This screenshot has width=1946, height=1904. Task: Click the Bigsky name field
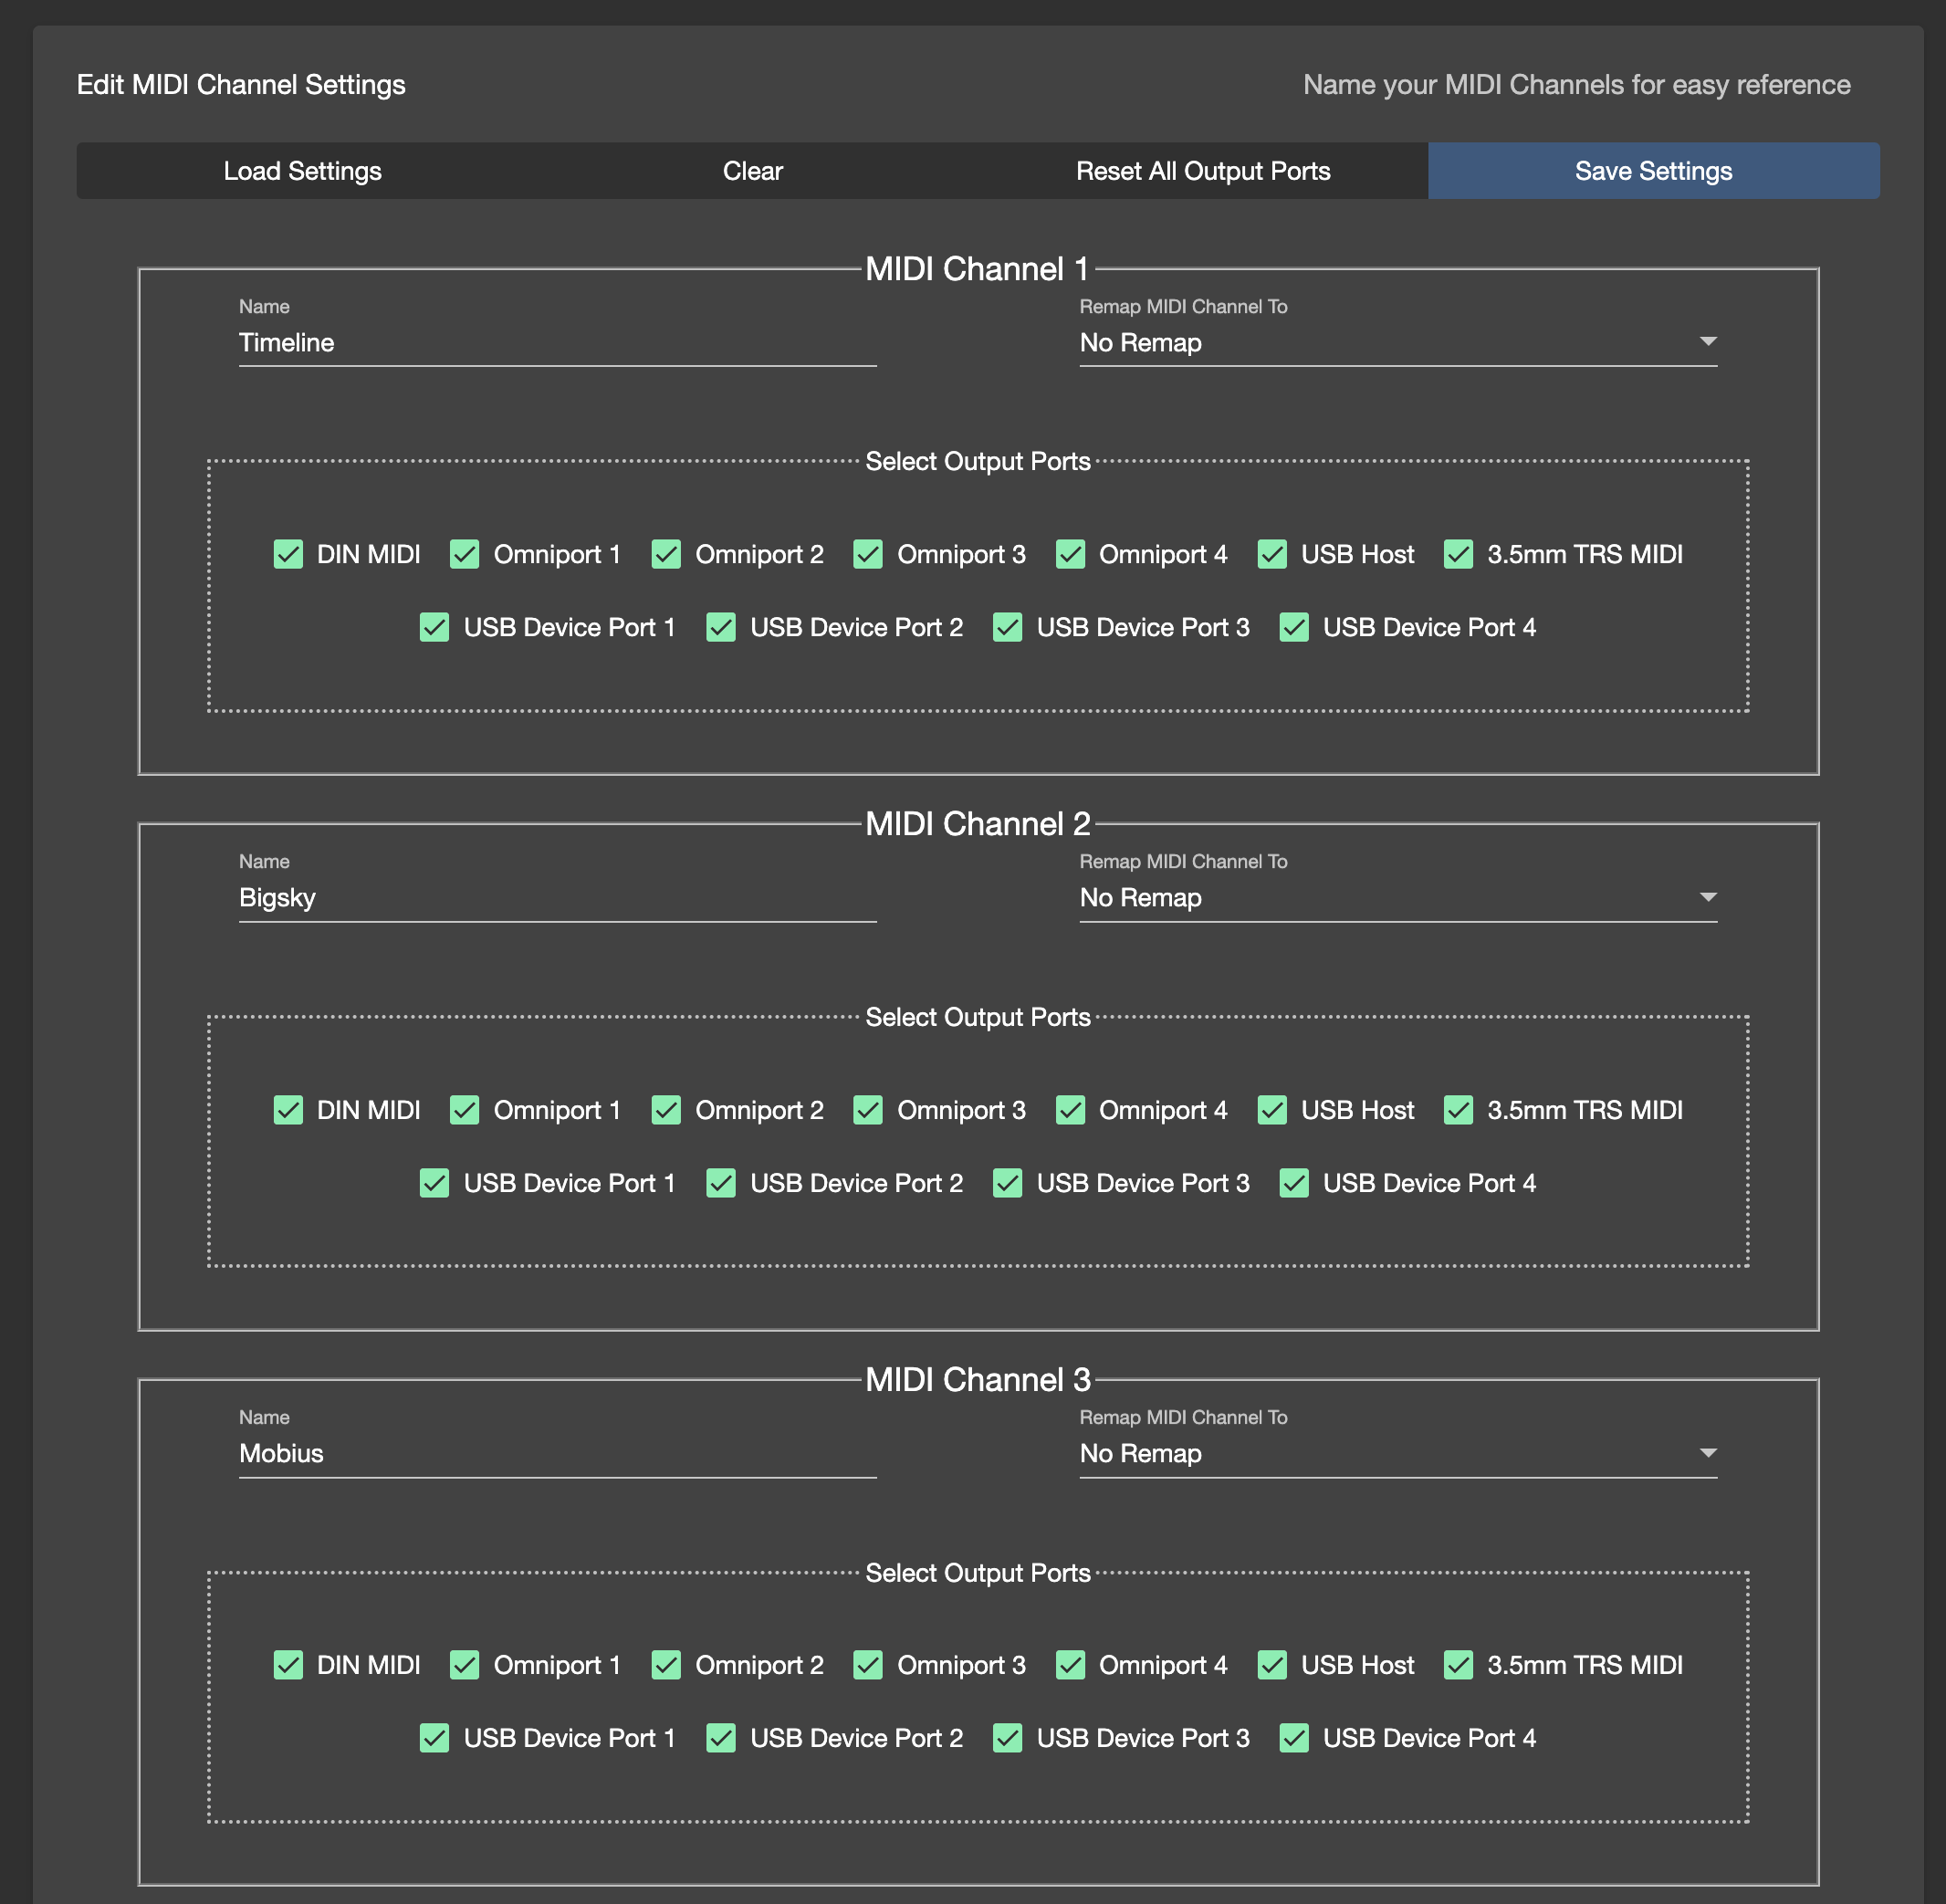(556, 897)
